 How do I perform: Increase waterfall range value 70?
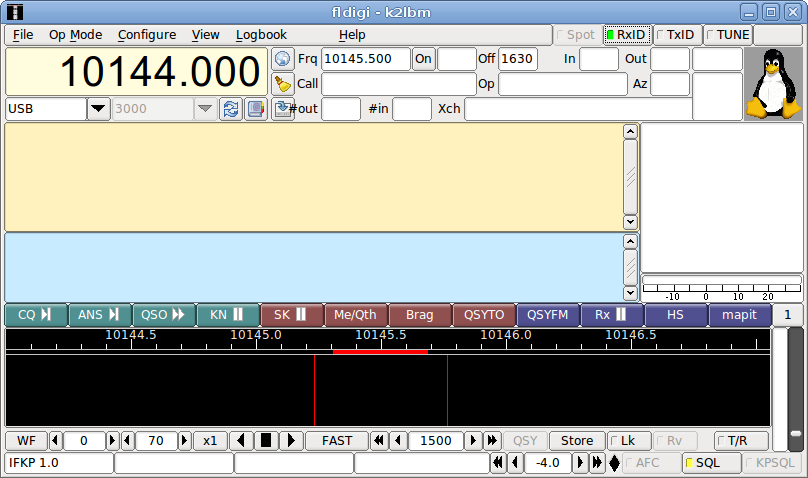184,441
